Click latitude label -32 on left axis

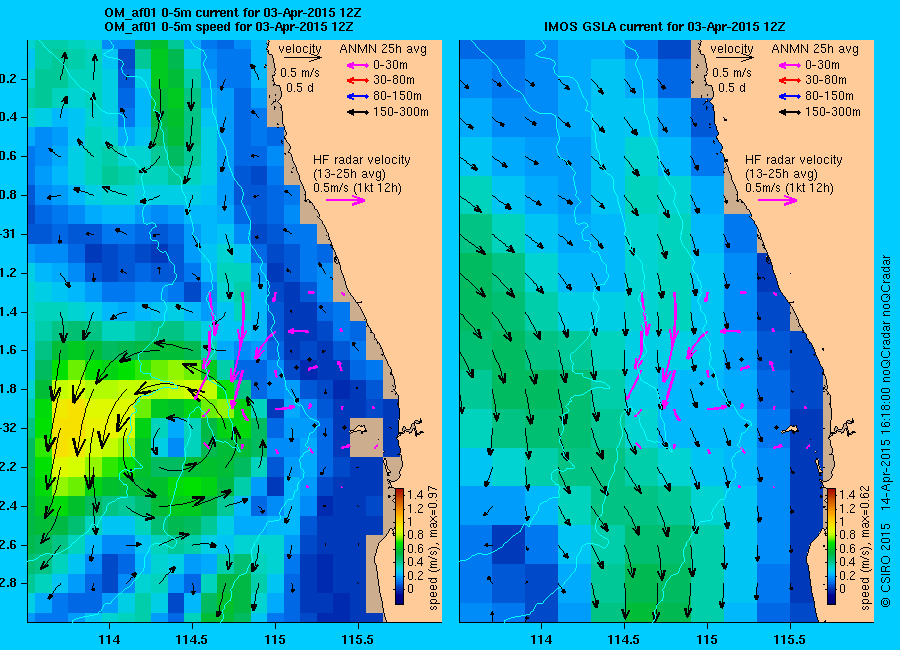[7, 428]
